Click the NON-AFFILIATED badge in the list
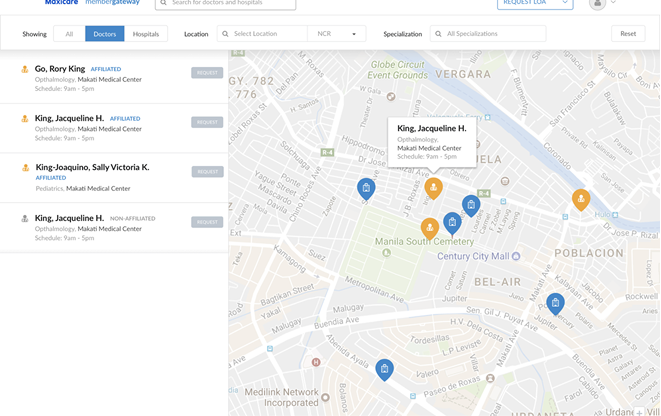 pyautogui.click(x=132, y=218)
